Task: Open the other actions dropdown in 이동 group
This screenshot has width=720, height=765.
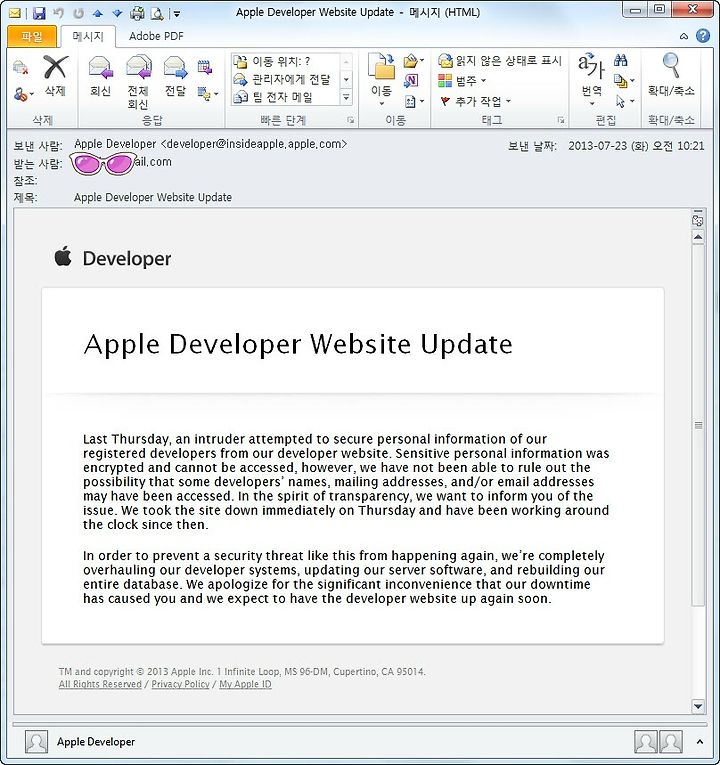Action: click(414, 101)
